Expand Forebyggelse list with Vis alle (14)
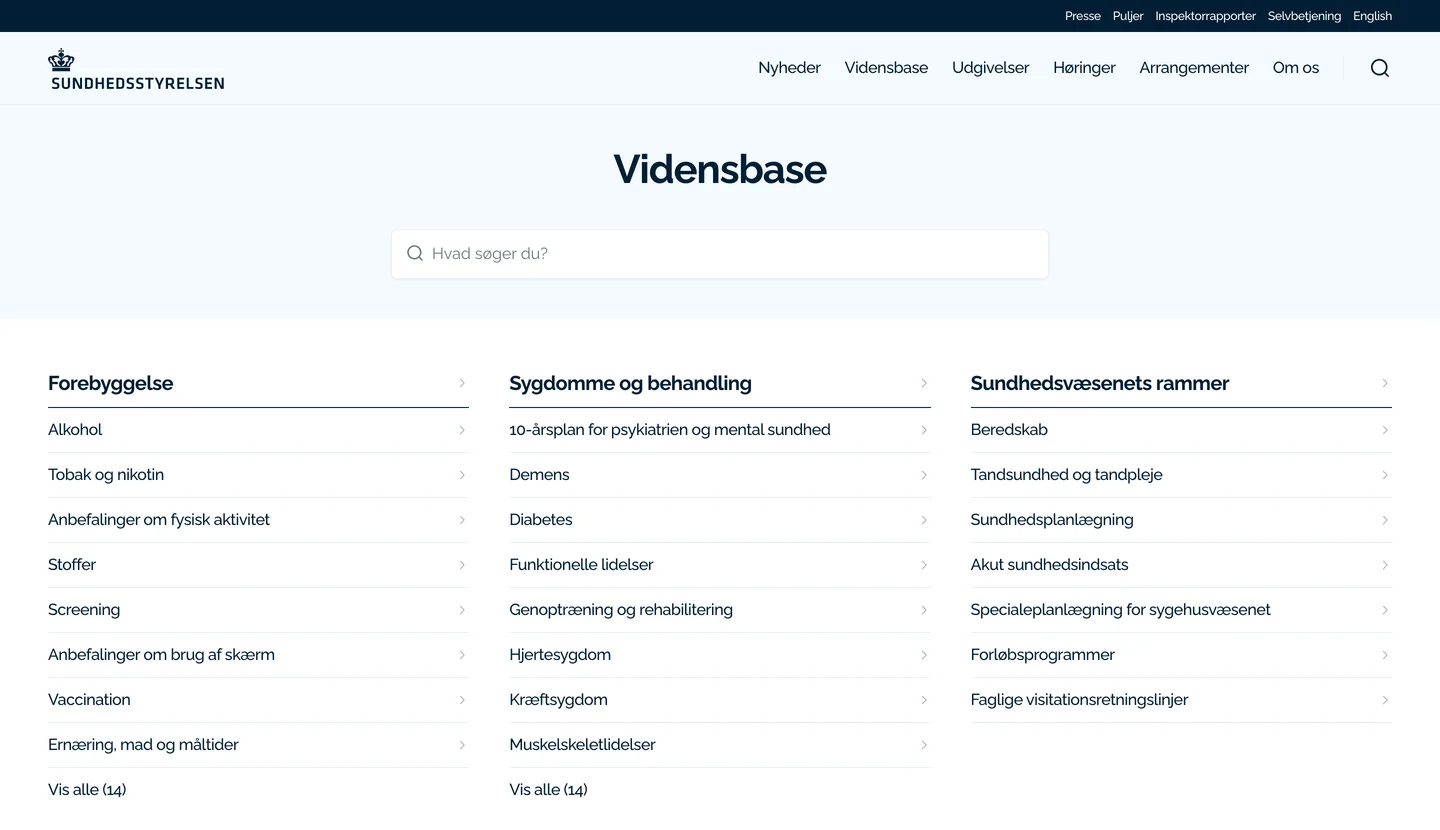The image size is (1440, 830). coord(87,790)
